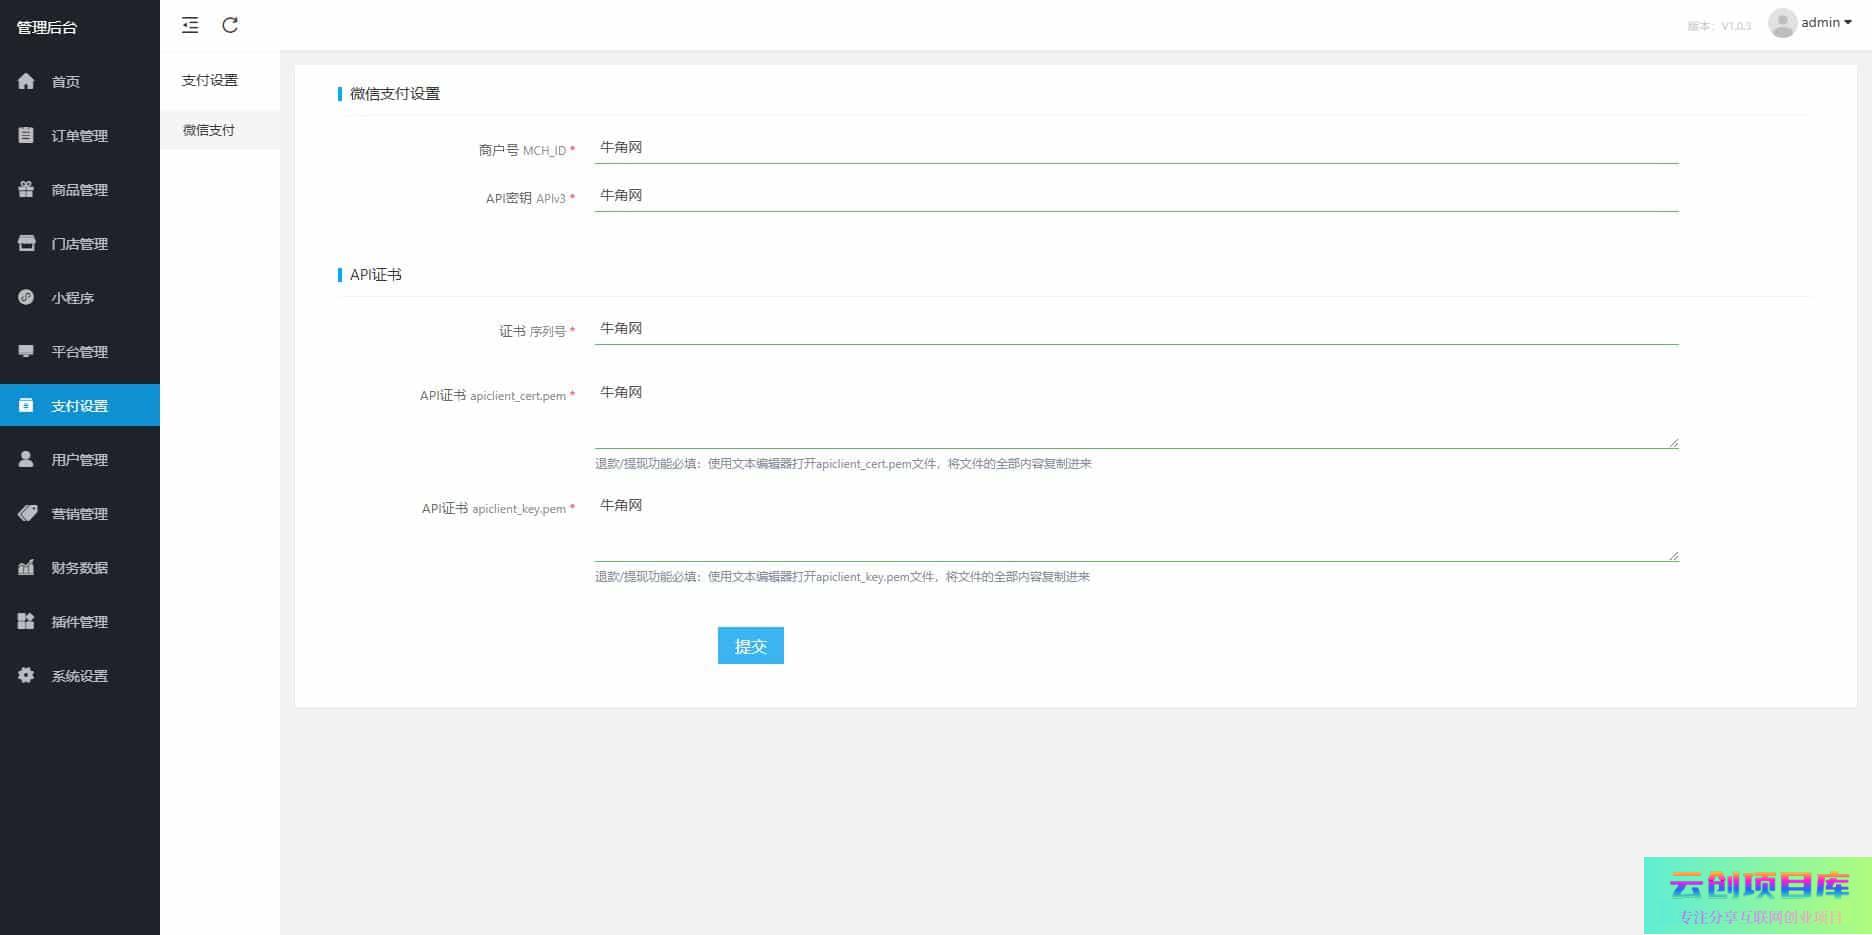Viewport: 1872px width, 935px height.
Task: Collapse the sidebar with the fold icon
Action: 190,25
